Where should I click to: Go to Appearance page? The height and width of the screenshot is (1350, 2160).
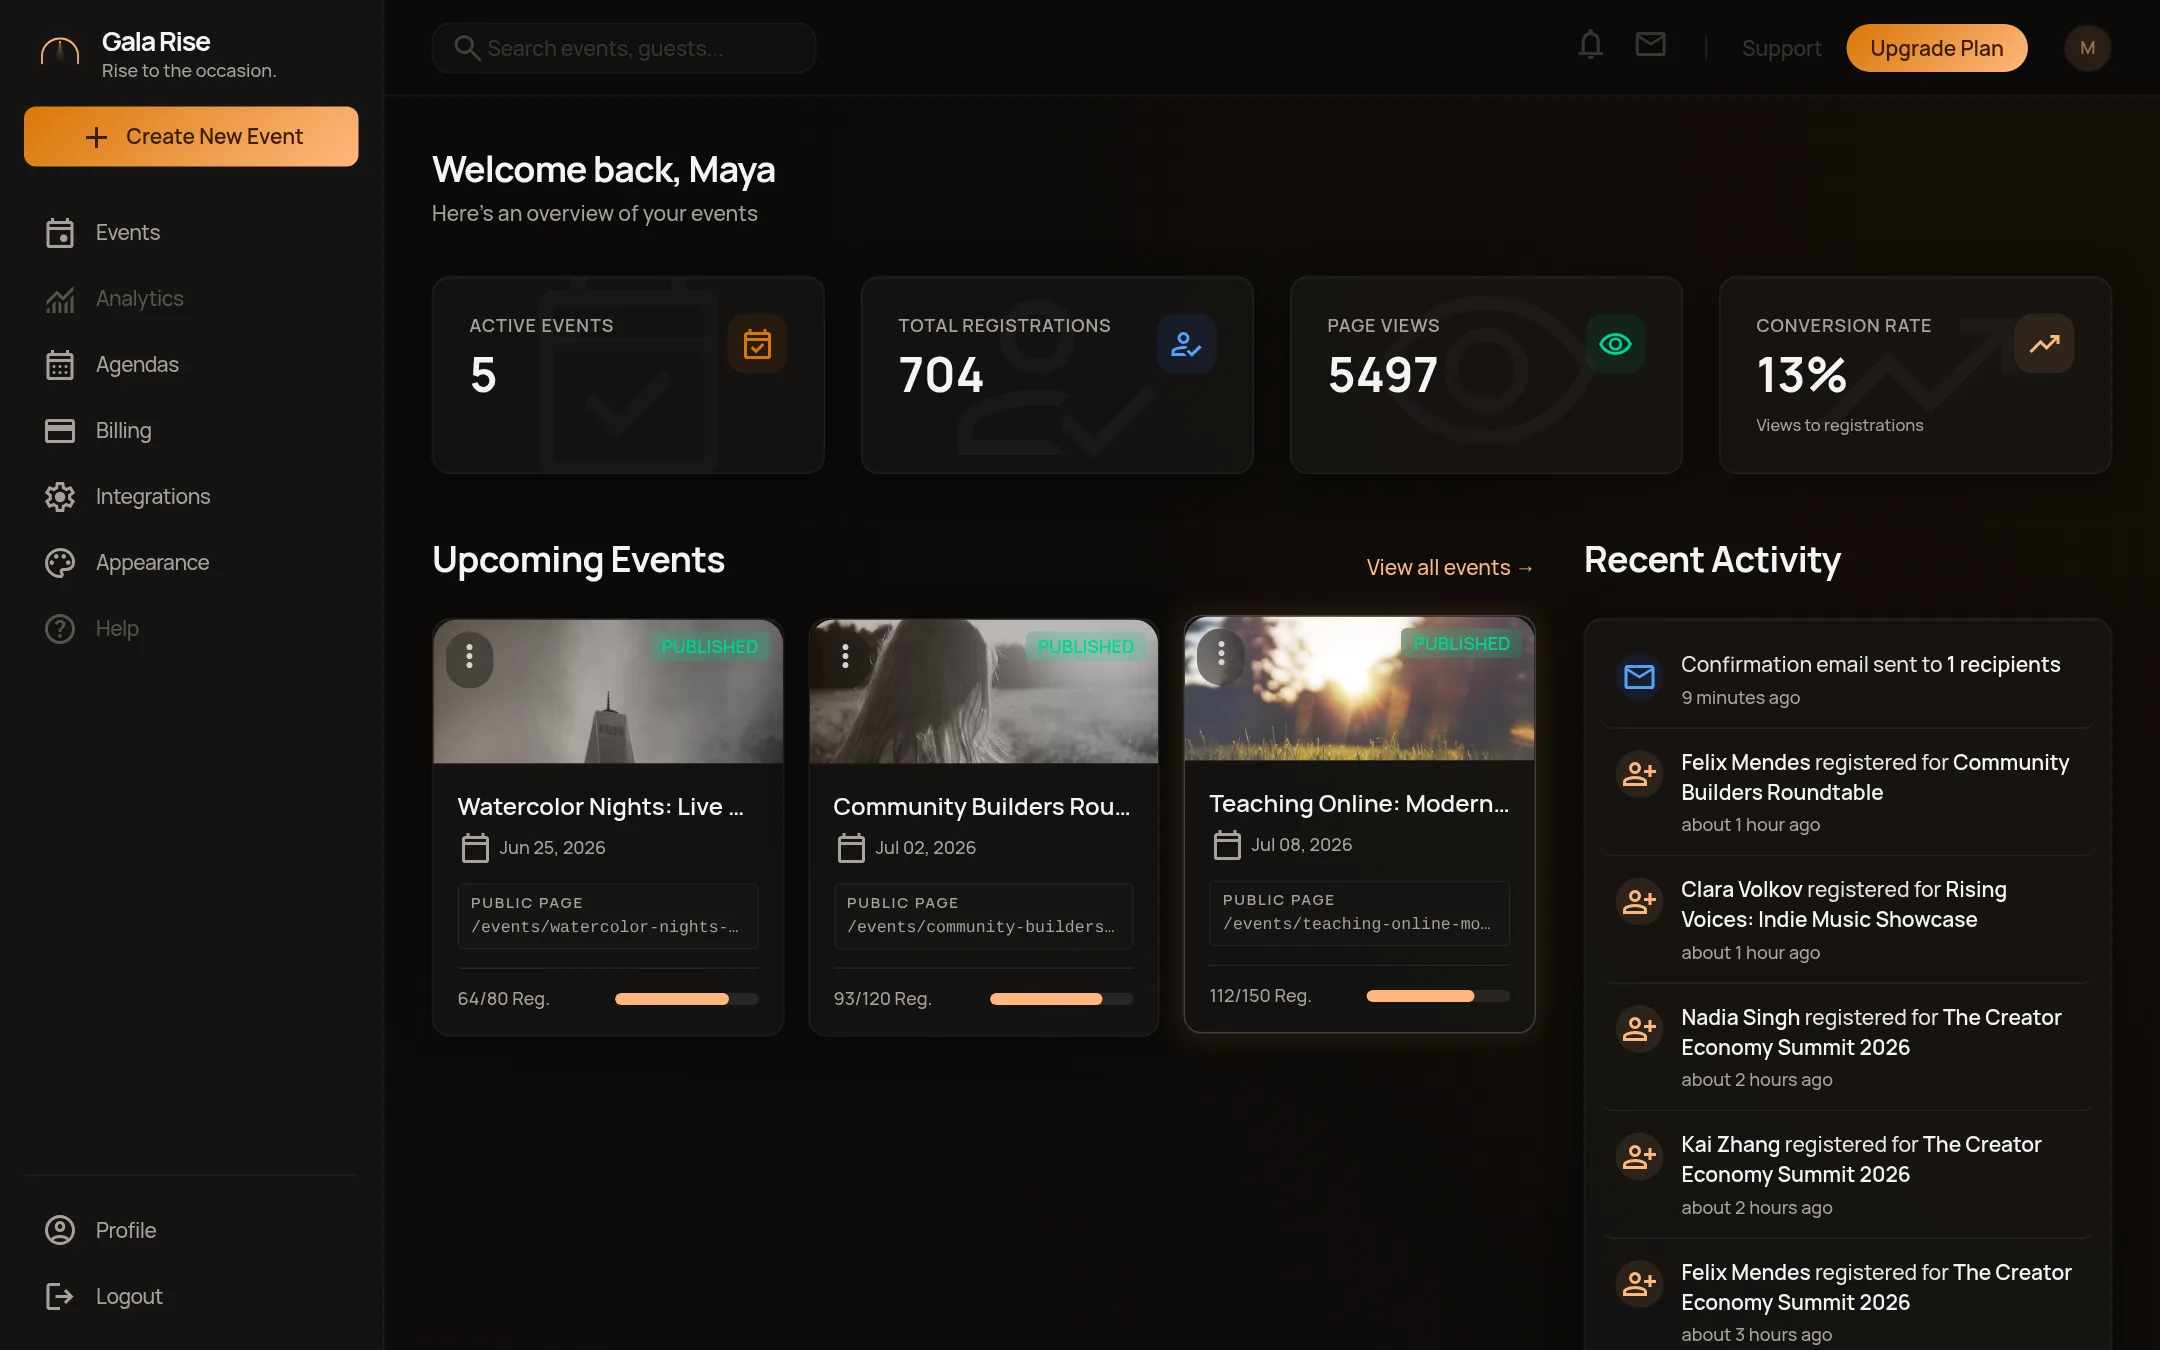(x=192, y=563)
